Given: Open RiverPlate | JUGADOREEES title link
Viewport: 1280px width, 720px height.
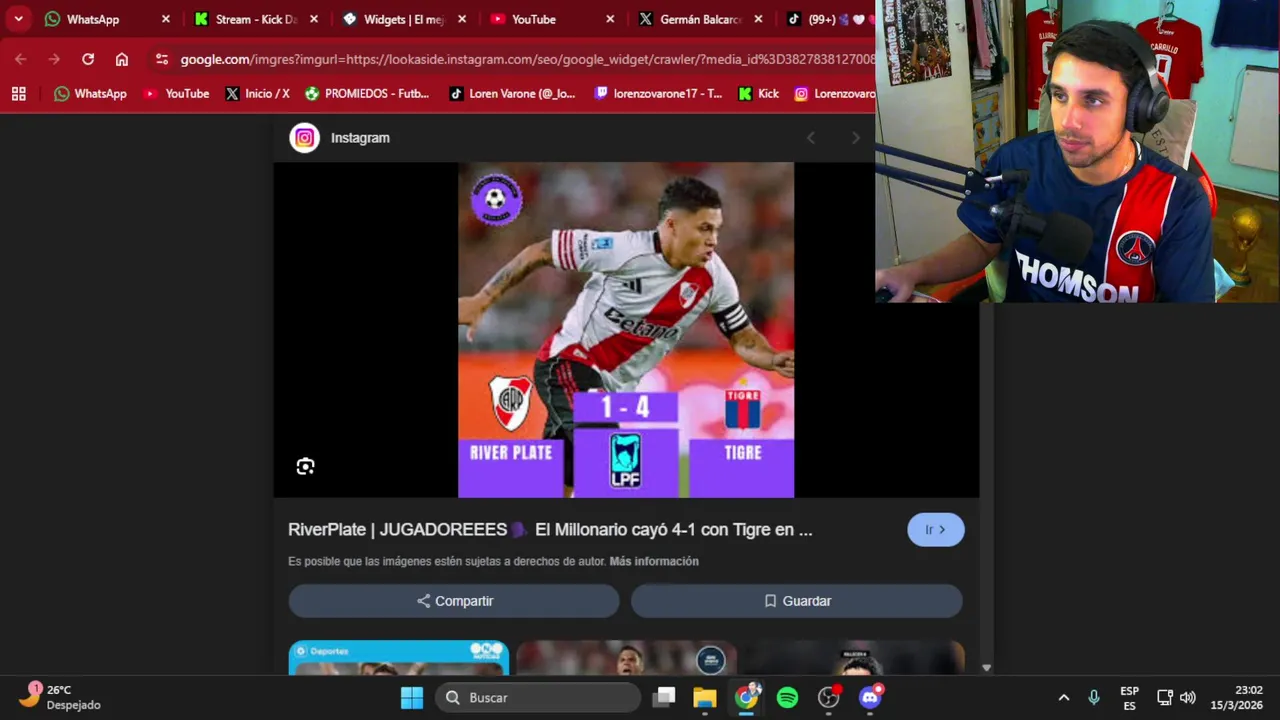Looking at the screenshot, I should [550, 530].
